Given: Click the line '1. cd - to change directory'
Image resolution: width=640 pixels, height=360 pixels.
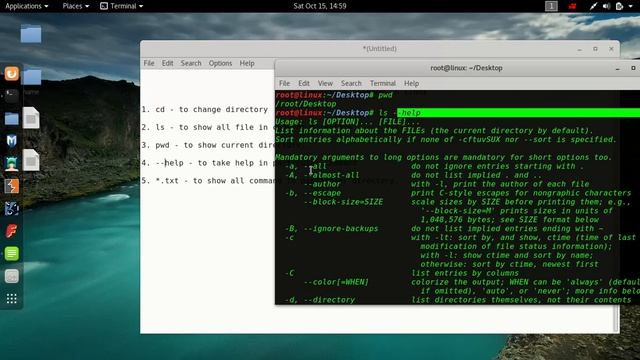Looking at the screenshot, I should coord(204,109).
